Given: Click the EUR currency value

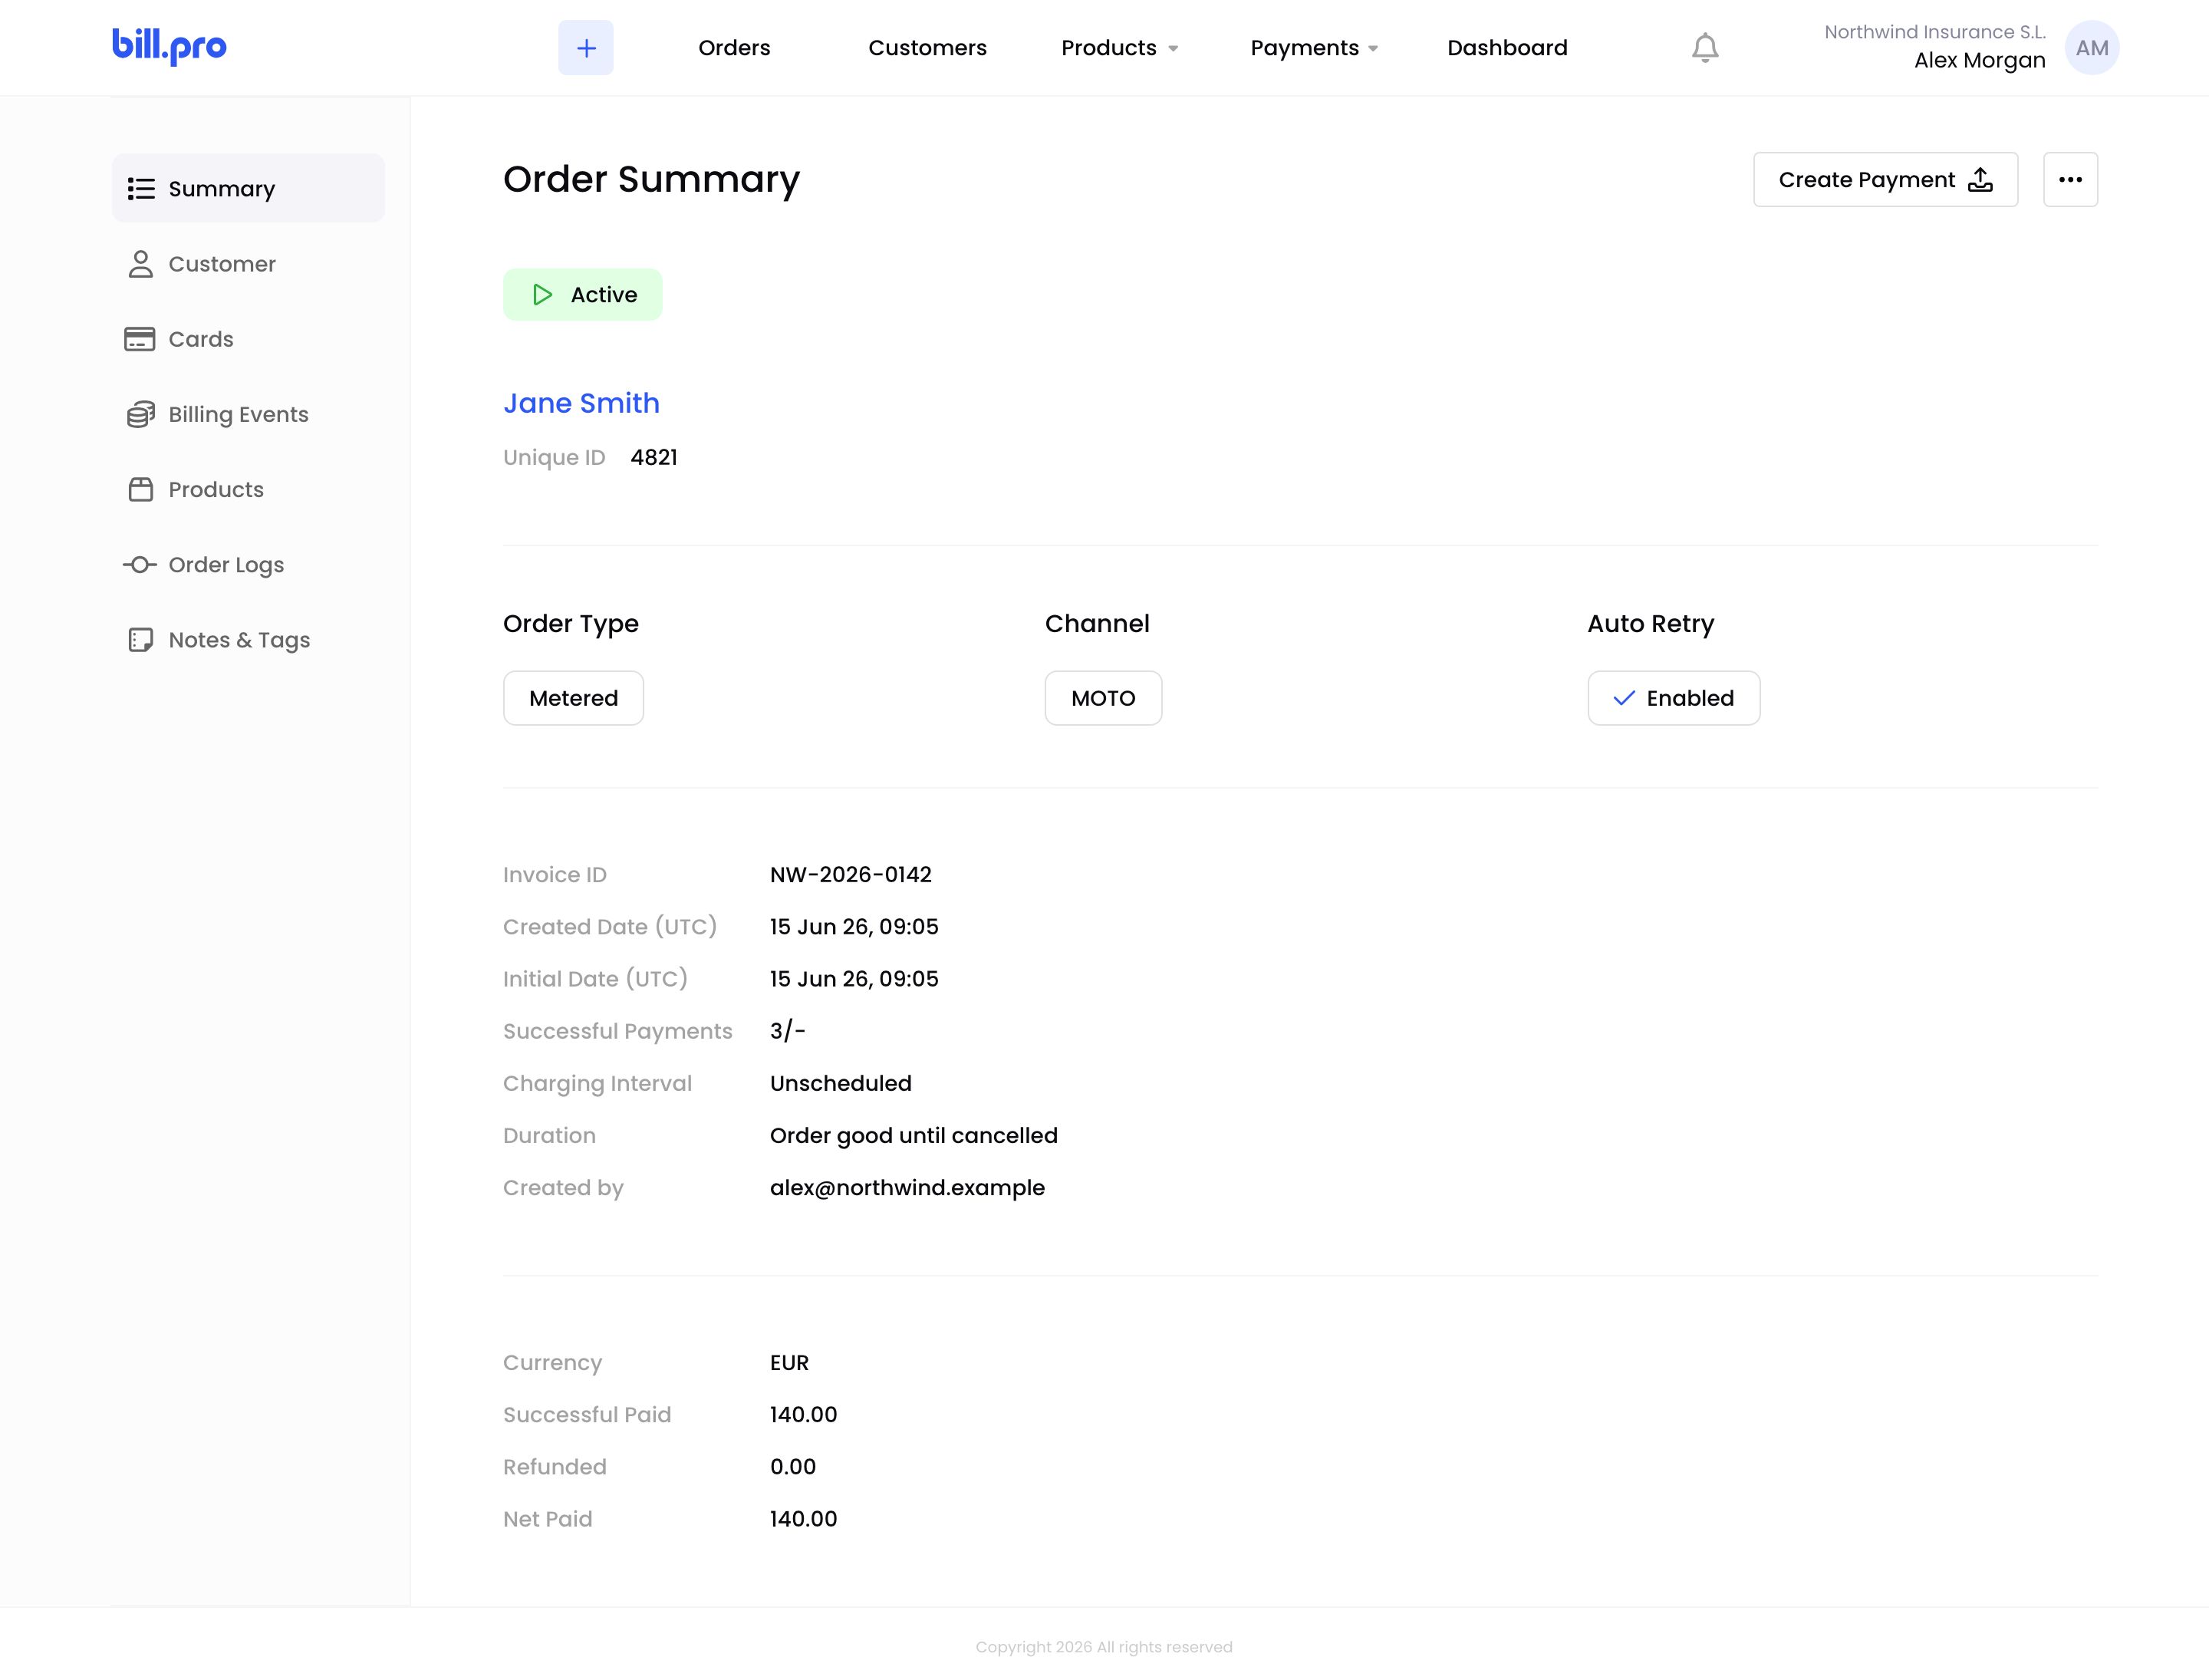Looking at the screenshot, I should tap(789, 1363).
